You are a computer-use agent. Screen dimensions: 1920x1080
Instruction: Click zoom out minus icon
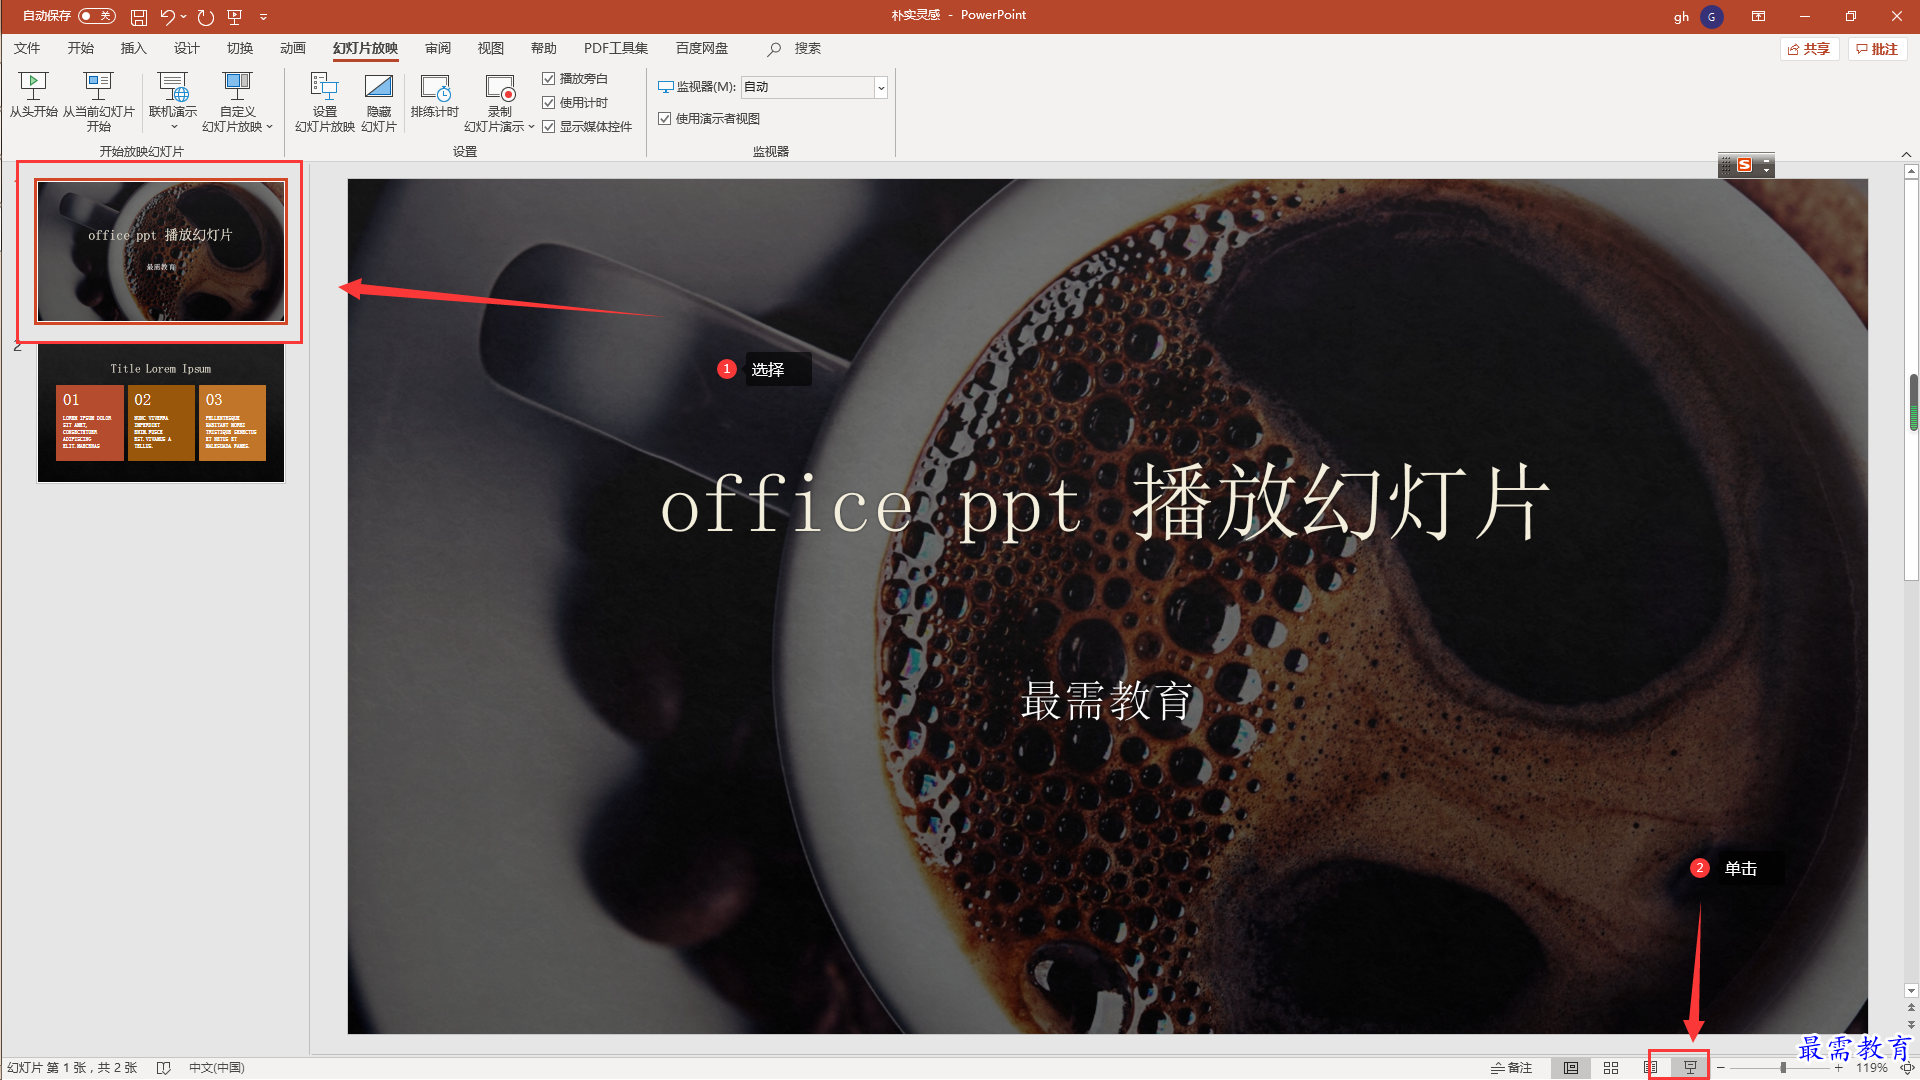point(1721,1068)
